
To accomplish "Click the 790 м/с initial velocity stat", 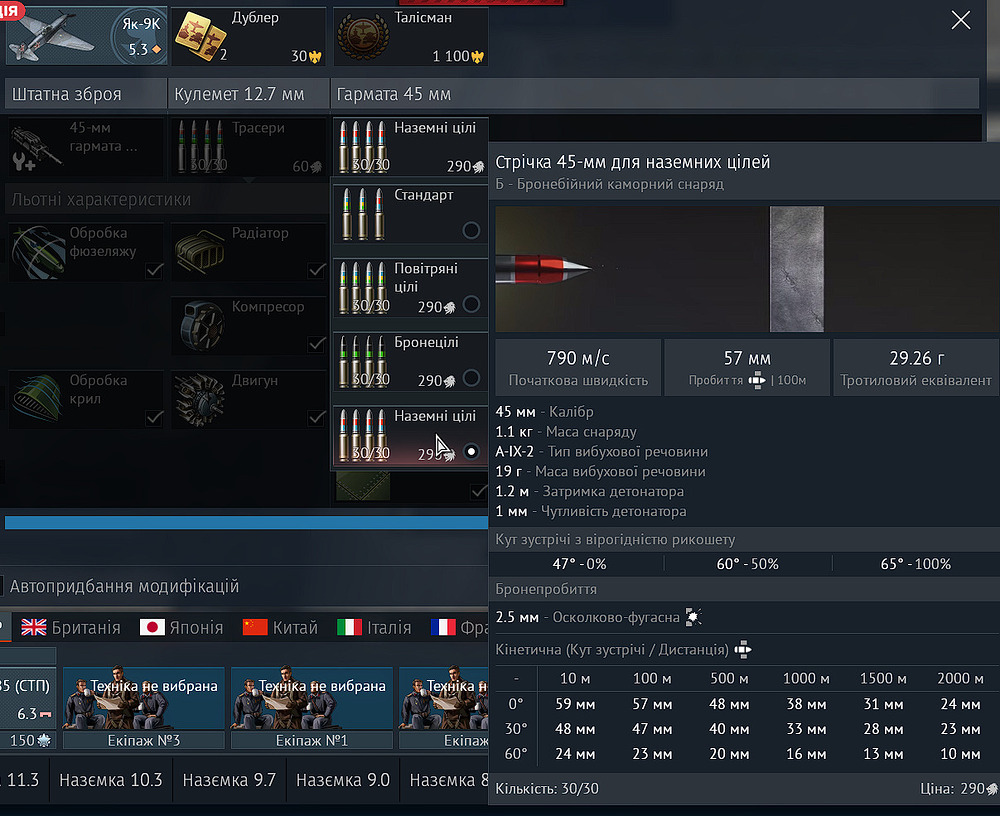I will pos(578,367).
